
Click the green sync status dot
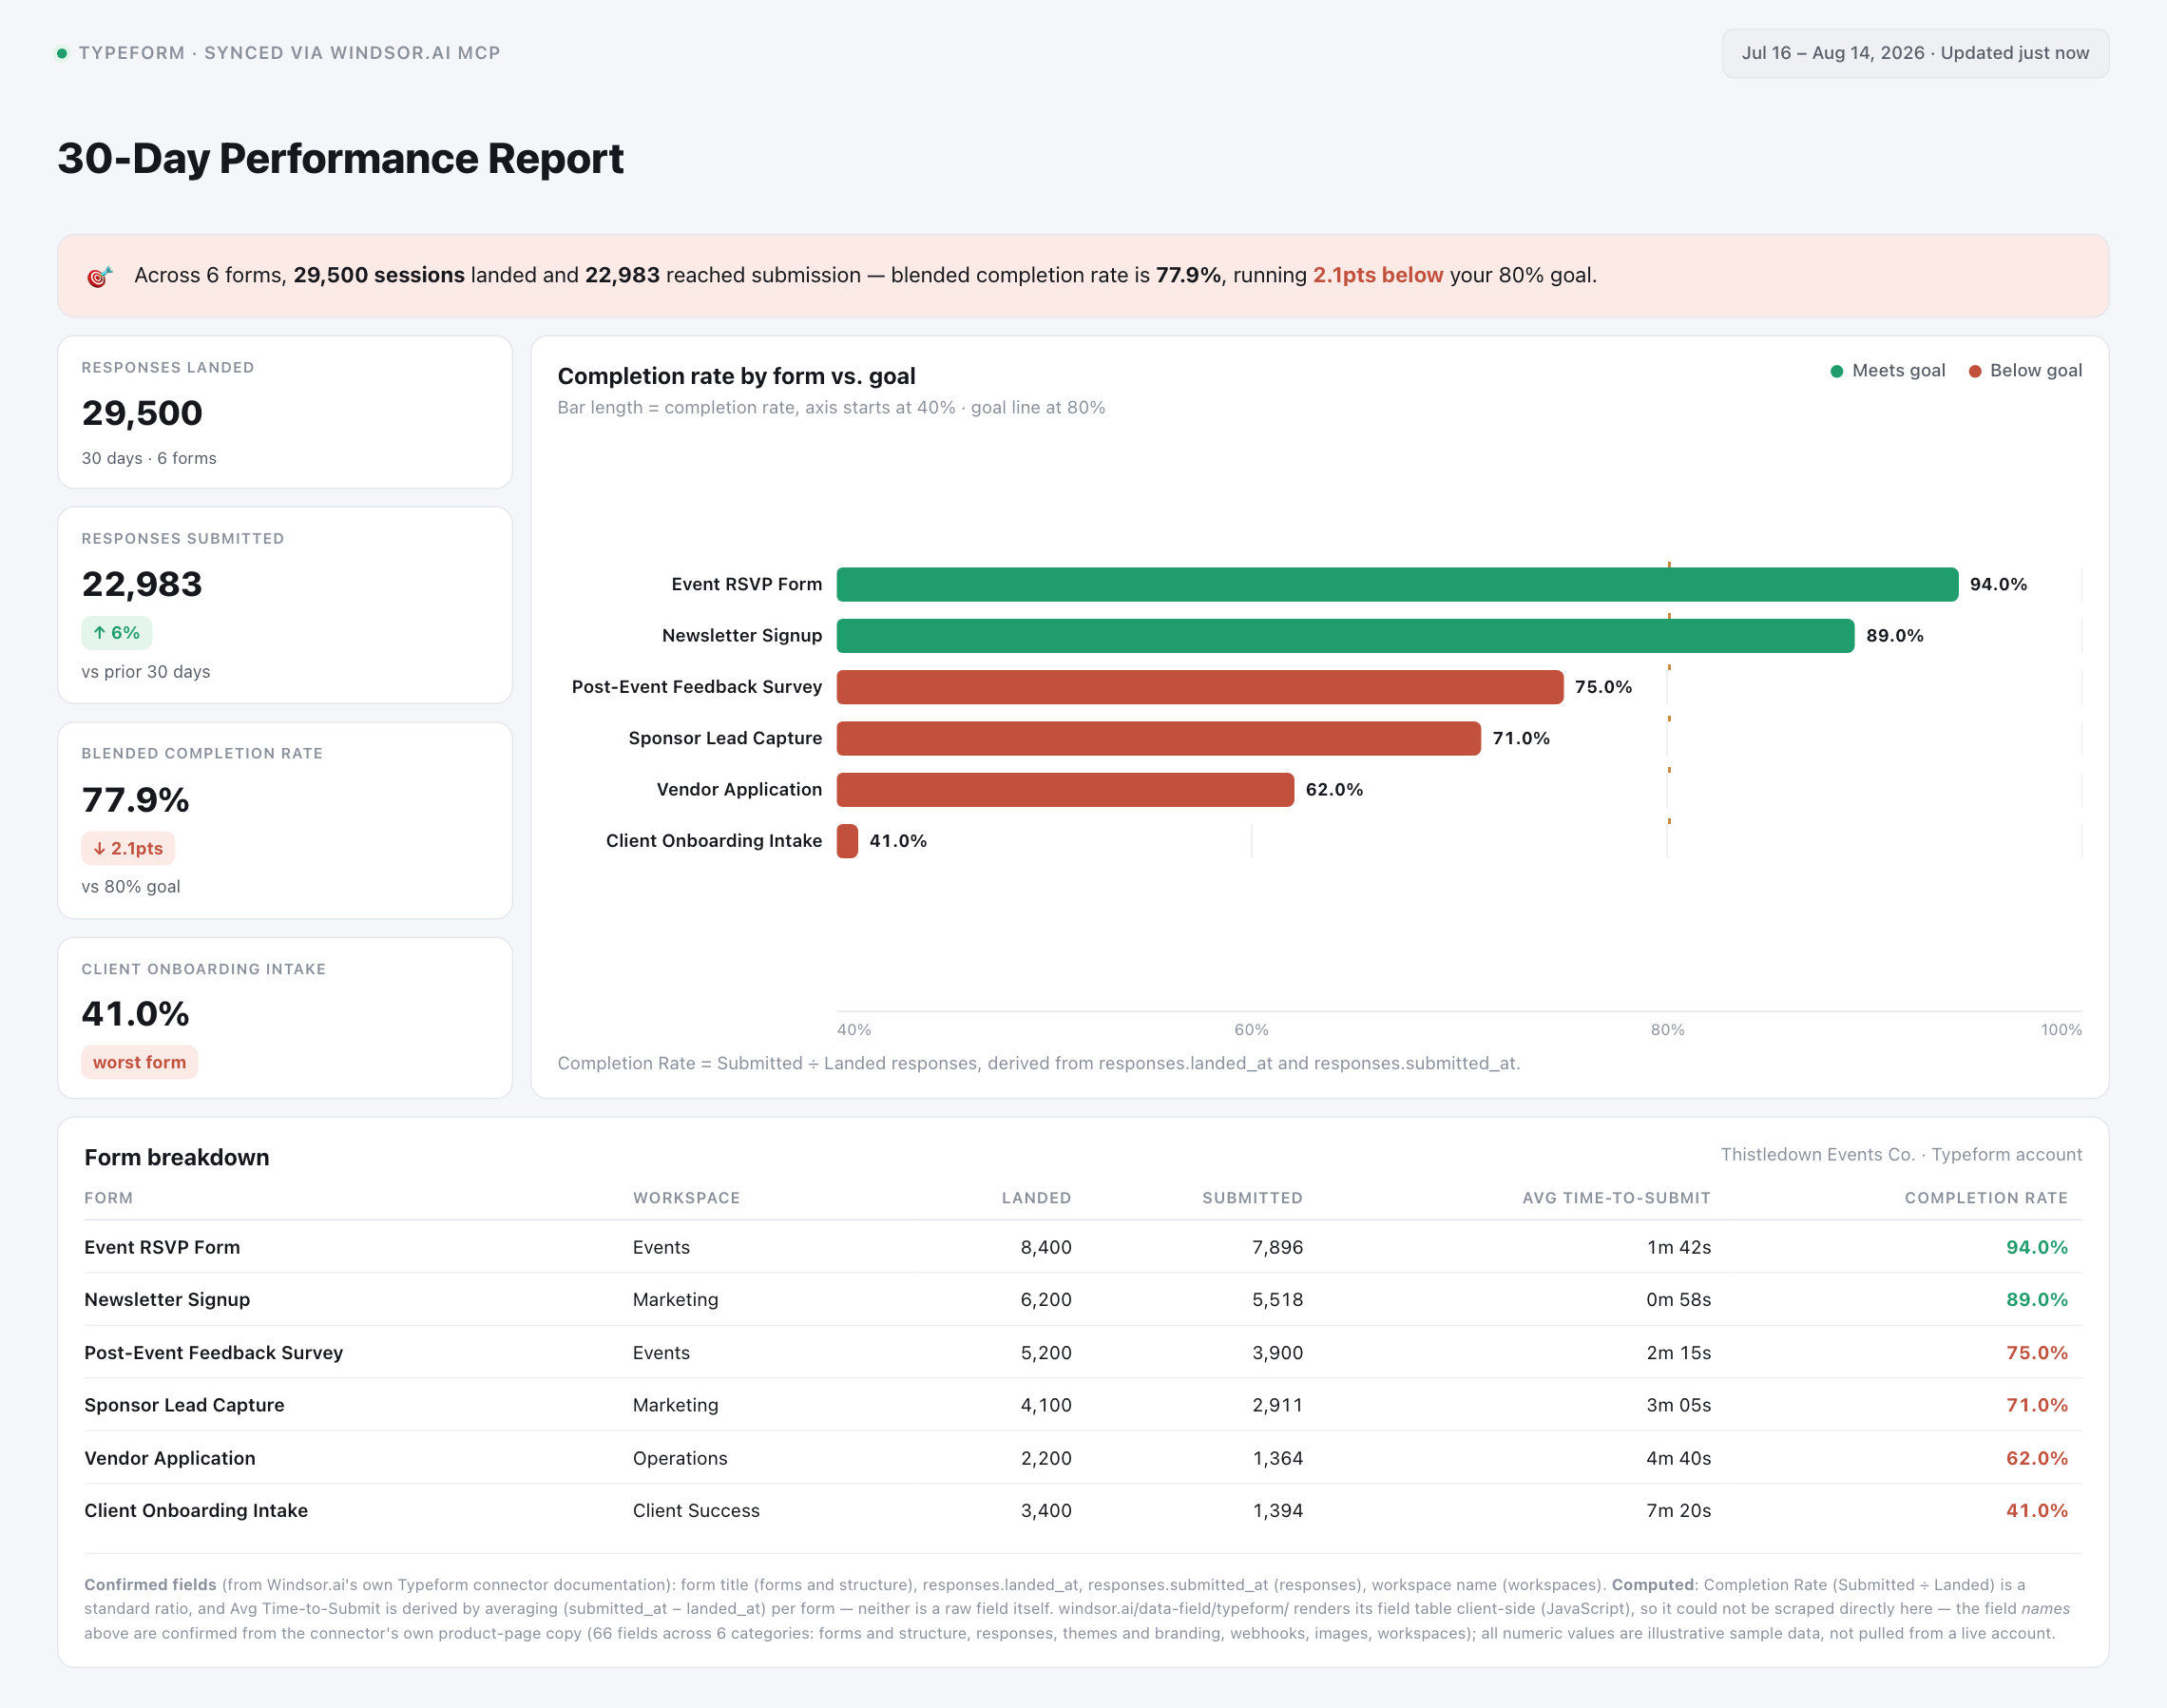(62, 53)
